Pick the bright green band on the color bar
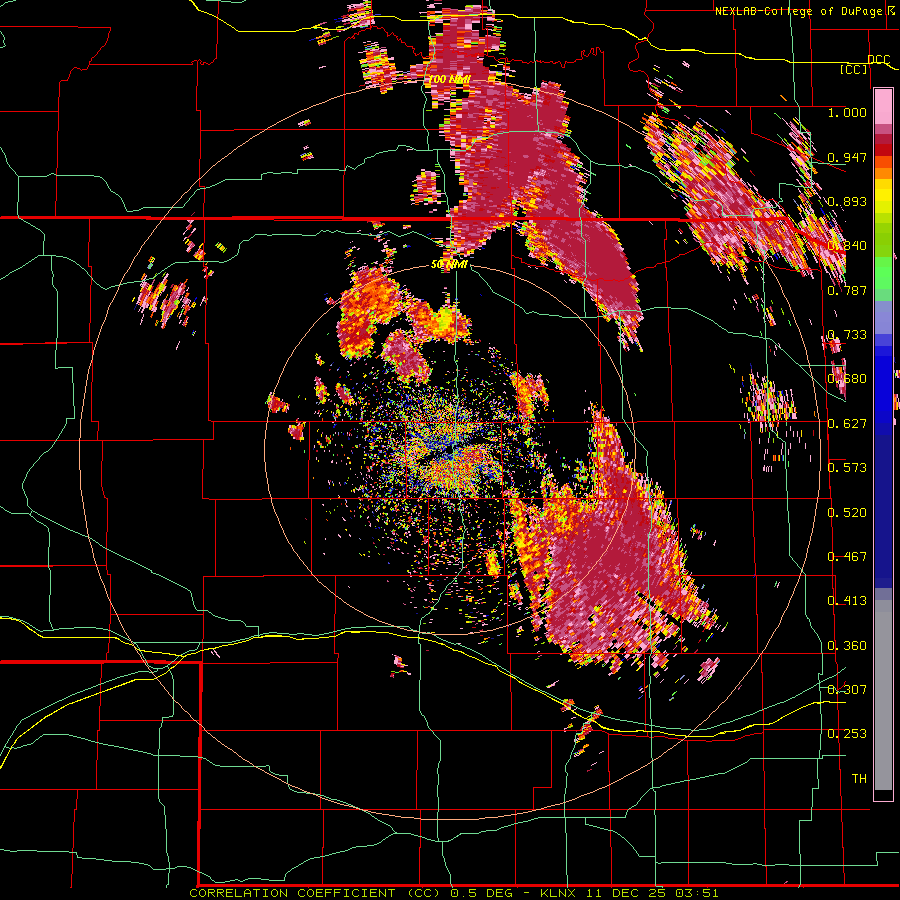This screenshot has height=900, width=900. (x=883, y=273)
